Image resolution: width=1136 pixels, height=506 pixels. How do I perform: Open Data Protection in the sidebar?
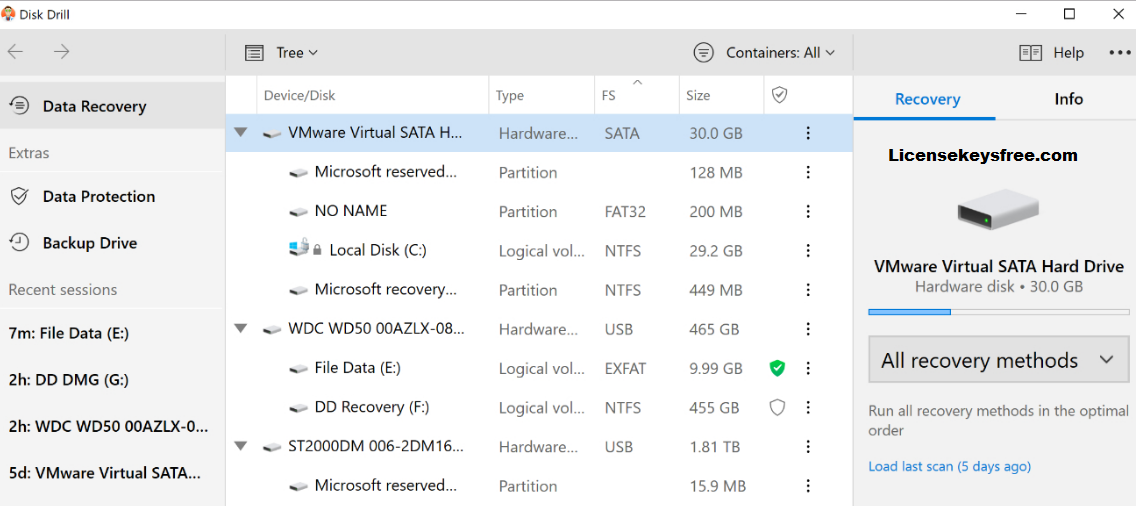[112, 196]
